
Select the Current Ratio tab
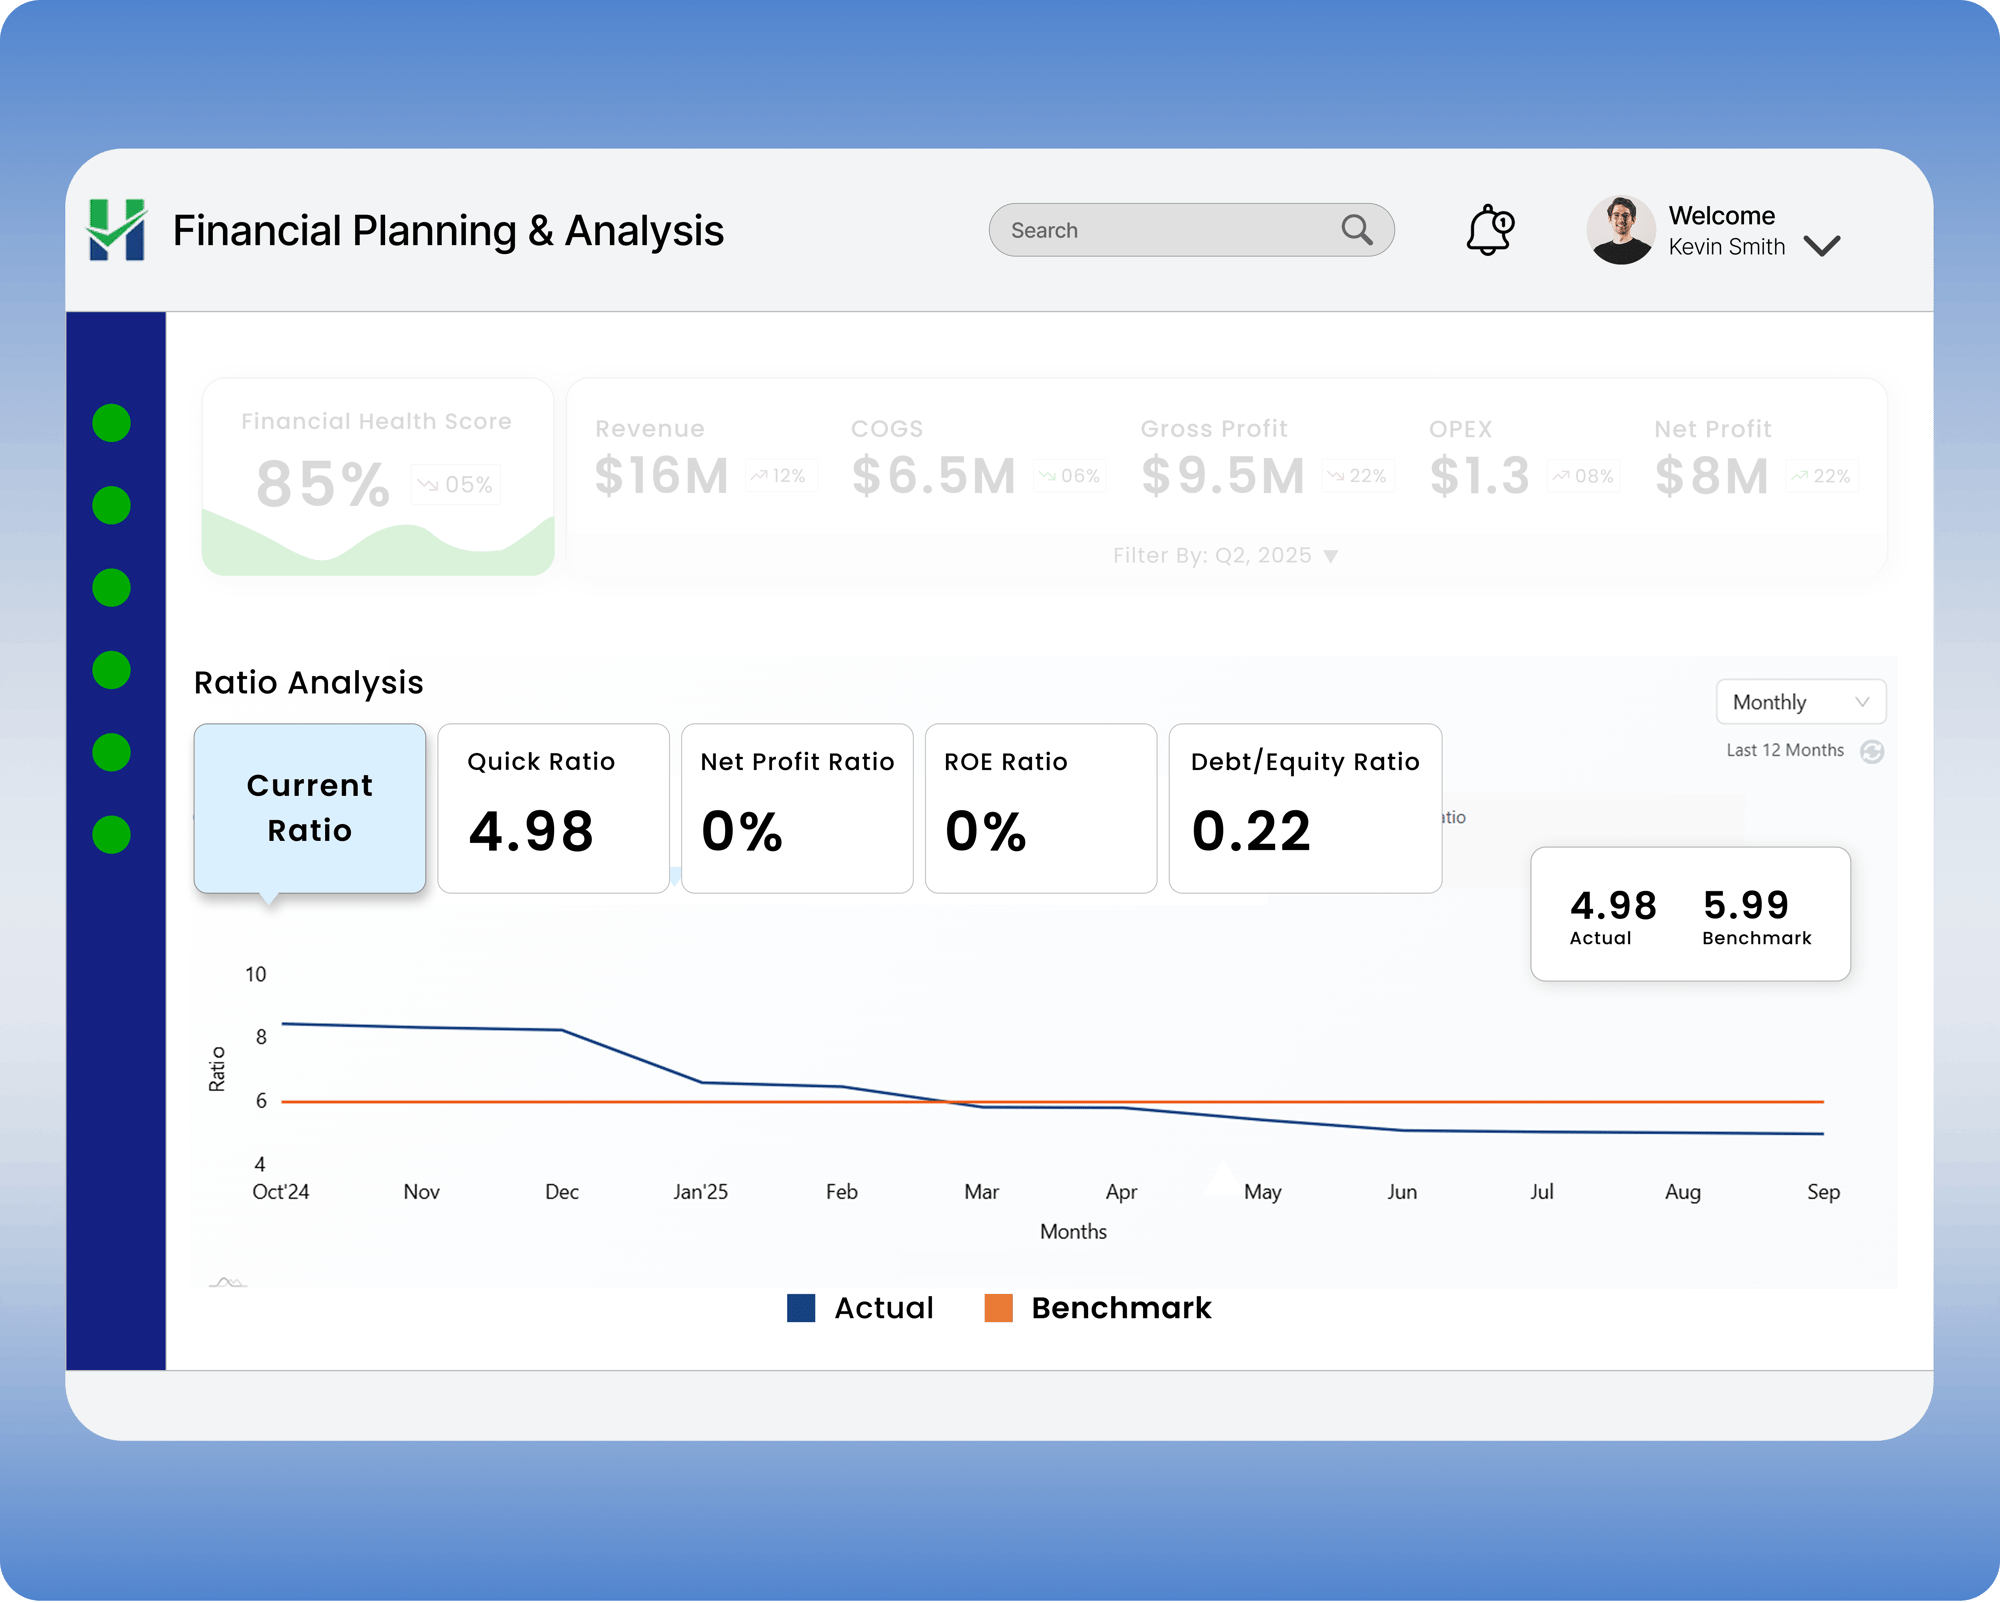point(310,808)
